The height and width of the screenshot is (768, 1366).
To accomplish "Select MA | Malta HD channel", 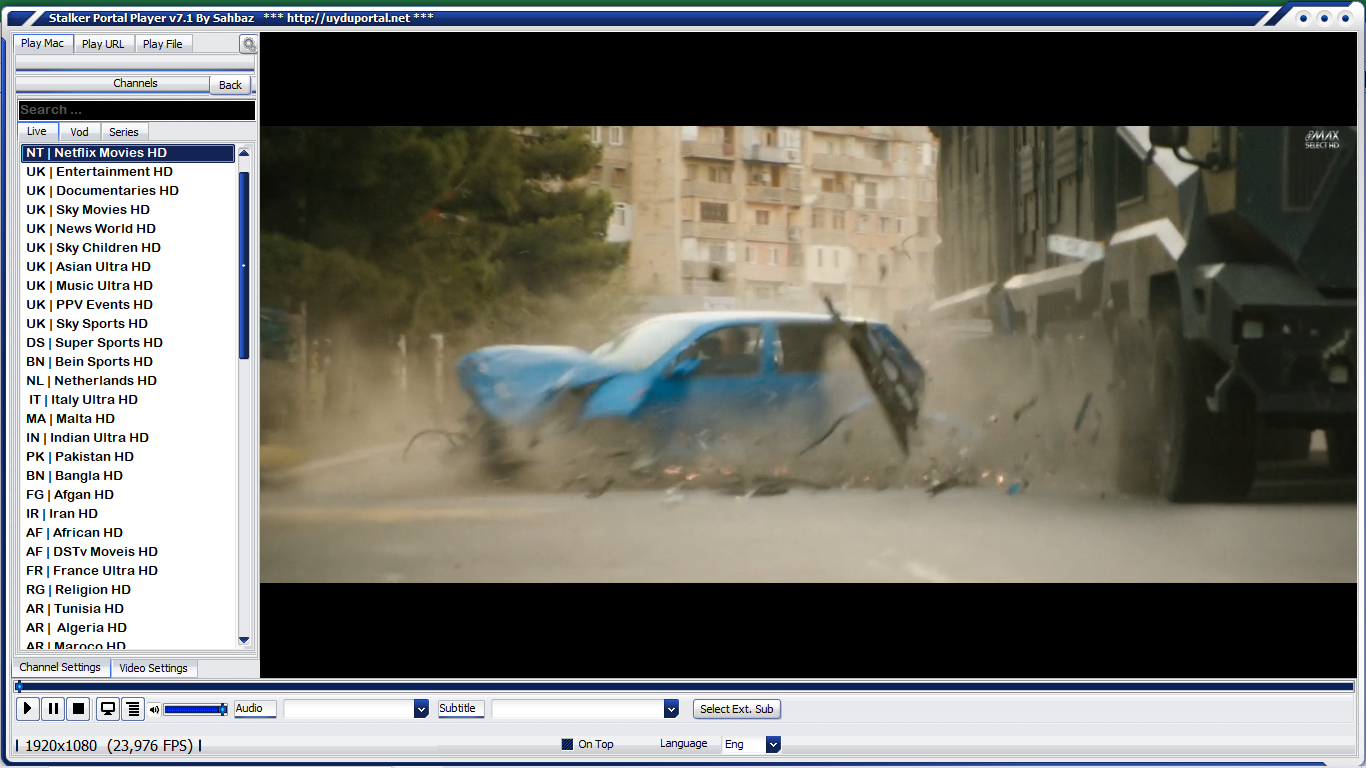I will [x=128, y=419].
